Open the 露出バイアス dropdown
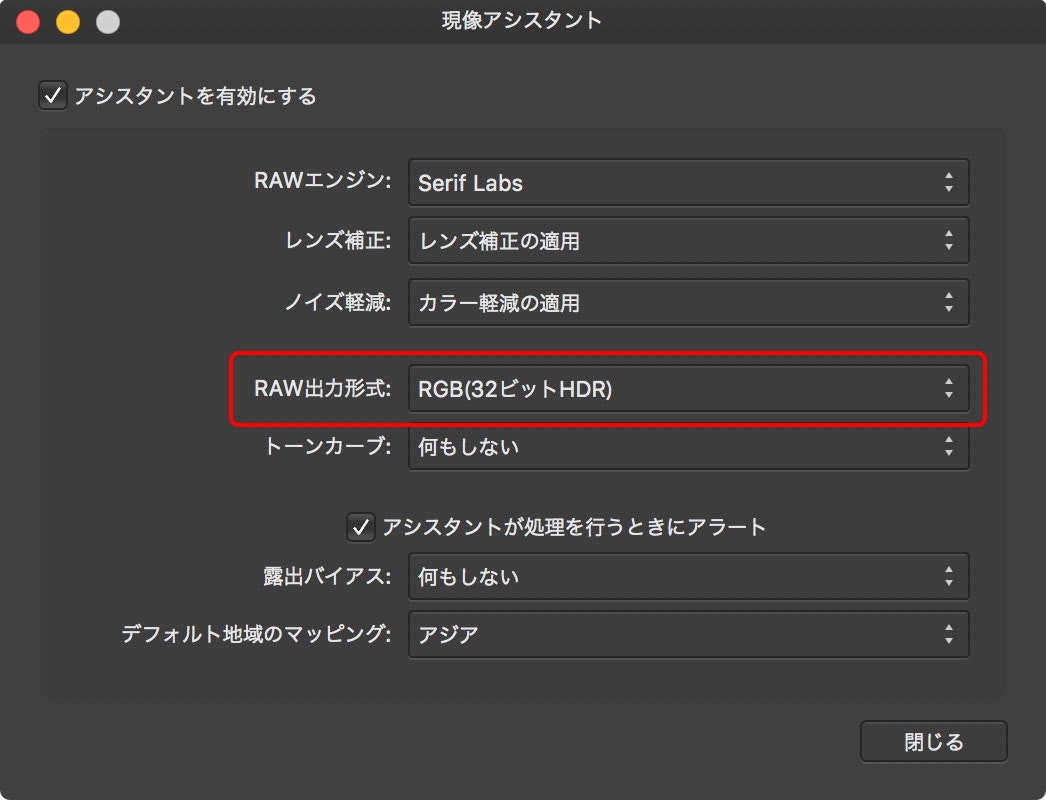 688,576
